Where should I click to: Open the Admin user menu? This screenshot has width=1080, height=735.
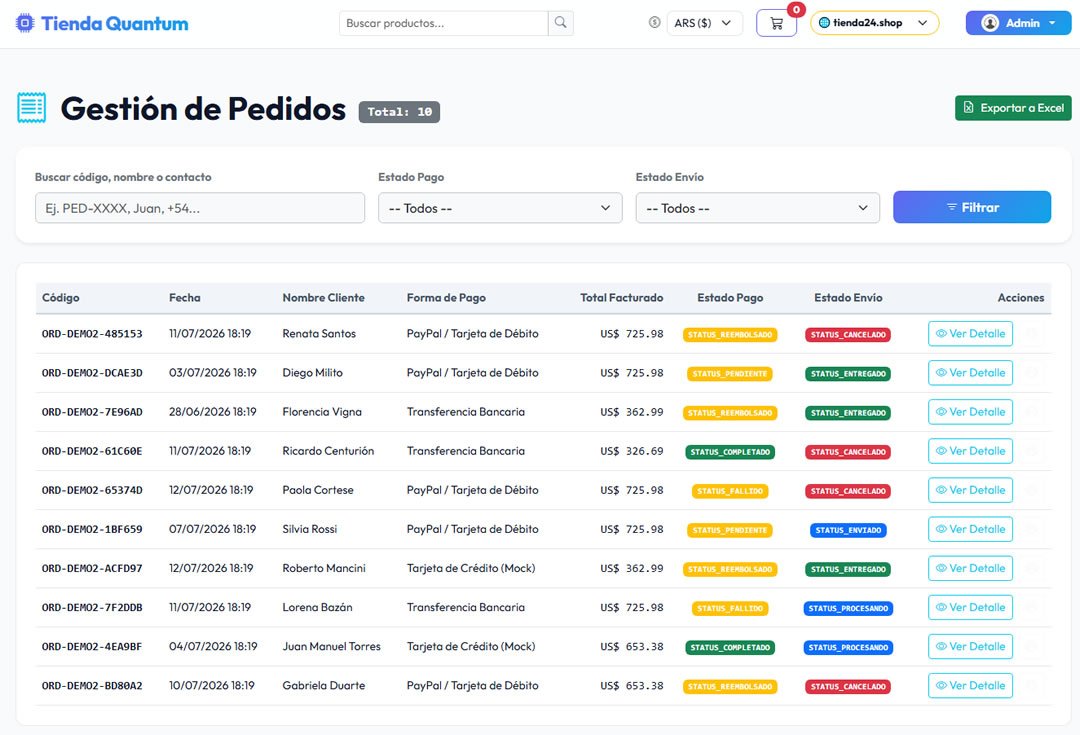coord(1018,23)
